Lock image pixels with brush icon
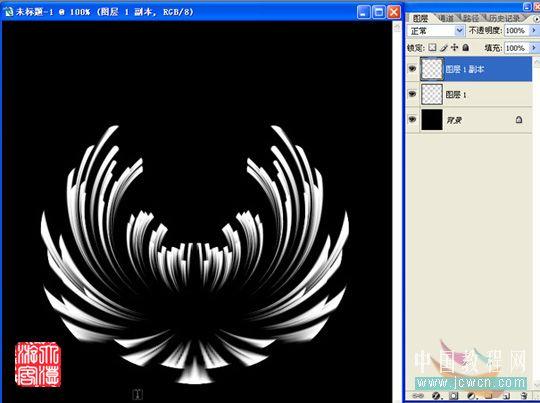Image resolution: width=540 pixels, height=403 pixels. pos(444,47)
